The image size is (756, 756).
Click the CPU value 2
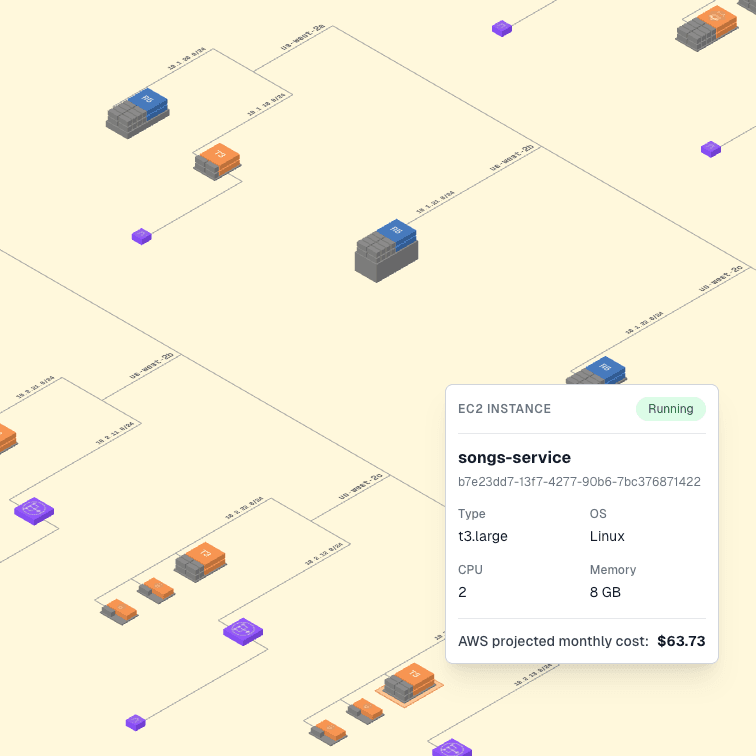click(462, 592)
